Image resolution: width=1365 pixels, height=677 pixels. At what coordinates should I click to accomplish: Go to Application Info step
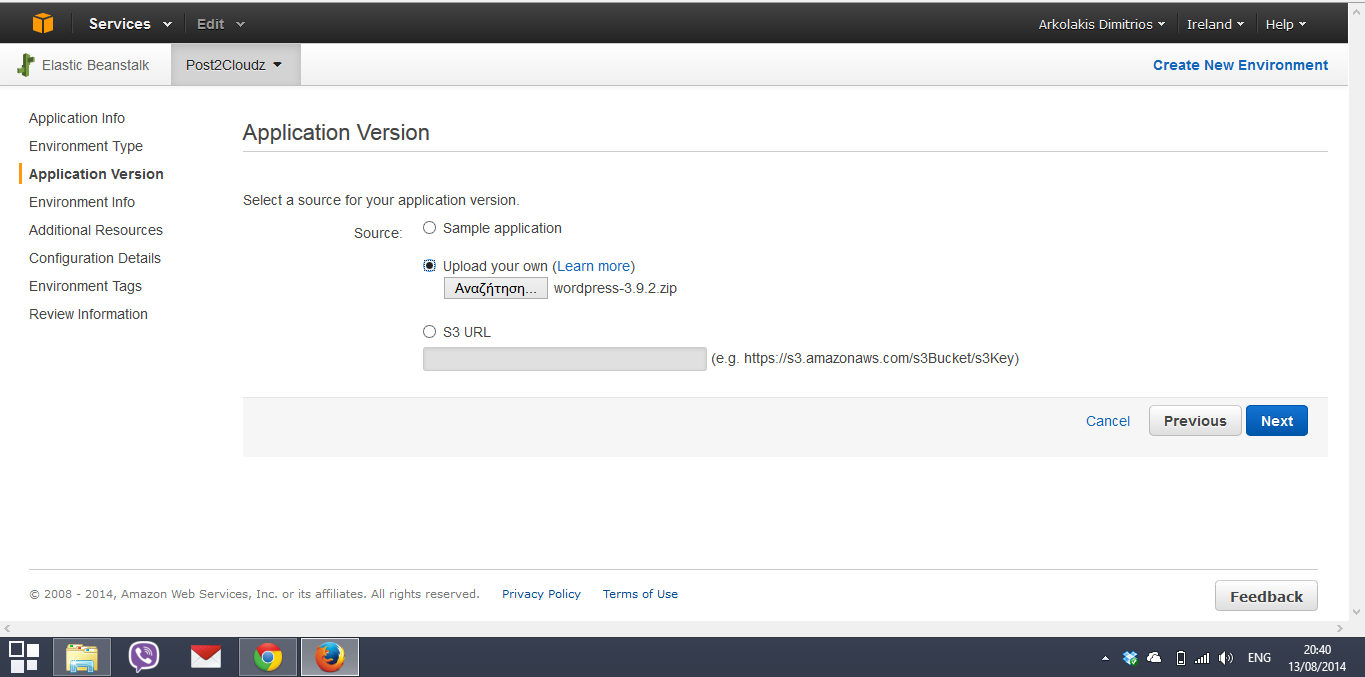point(77,118)
